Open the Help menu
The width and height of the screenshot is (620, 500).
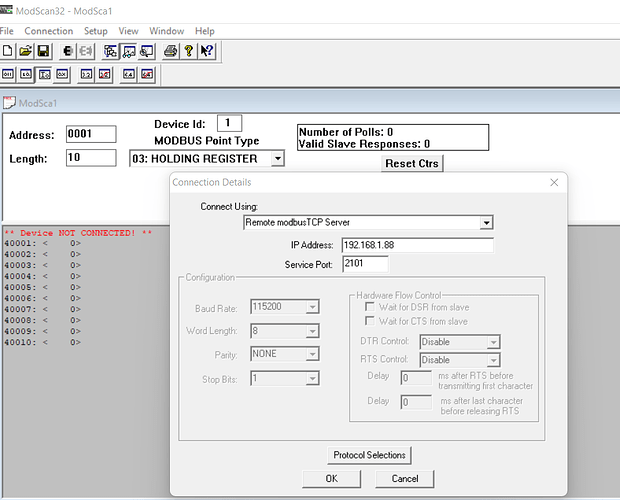tap(204, 31)
